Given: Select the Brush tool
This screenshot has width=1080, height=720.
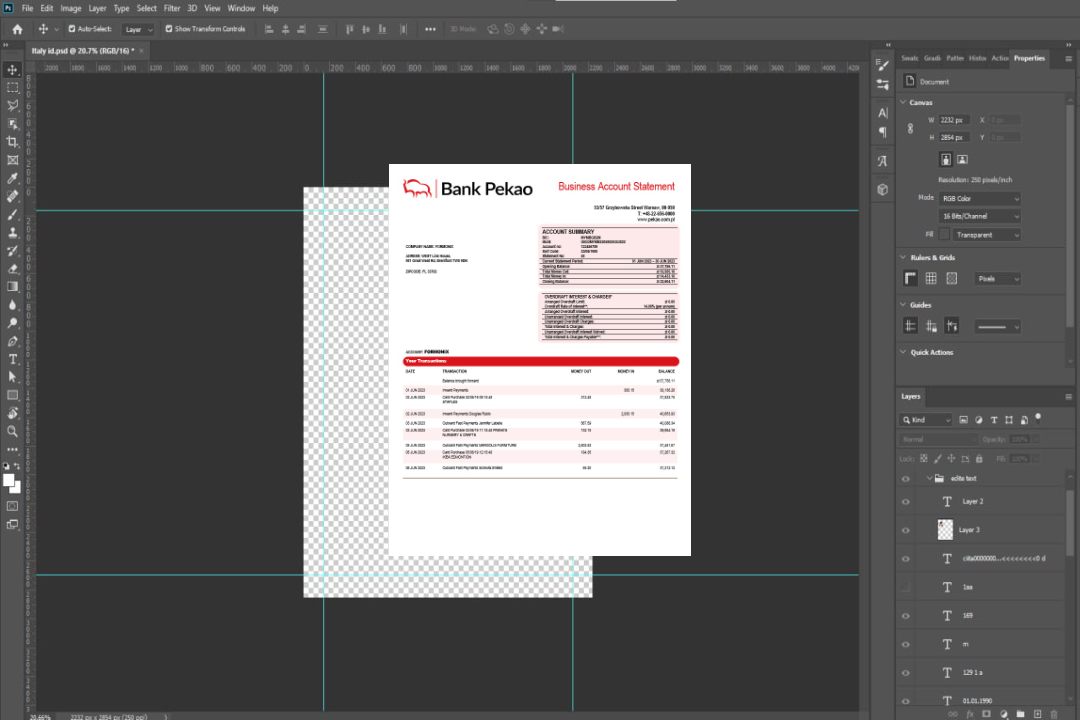Looking at the screenshot, I should (12, 214).
